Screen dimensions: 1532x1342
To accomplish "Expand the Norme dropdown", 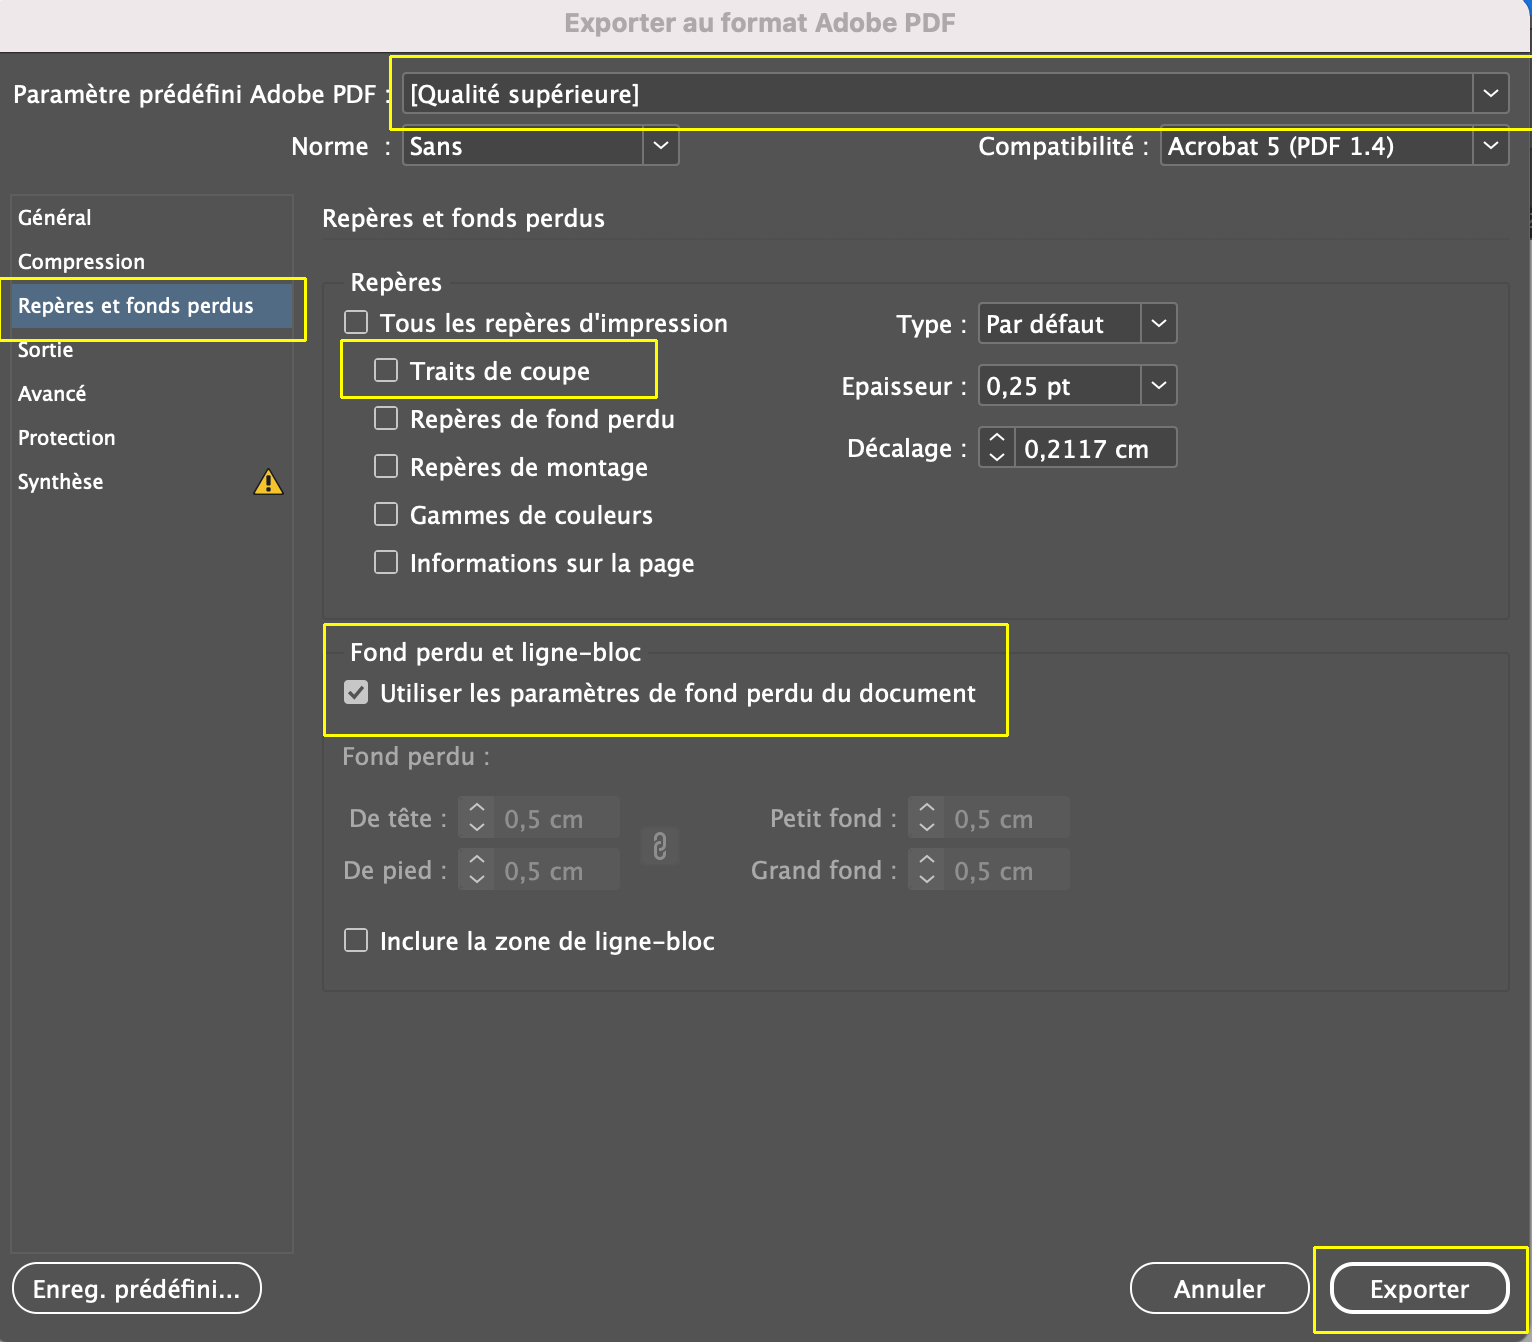I will click(x=660, y=146).
